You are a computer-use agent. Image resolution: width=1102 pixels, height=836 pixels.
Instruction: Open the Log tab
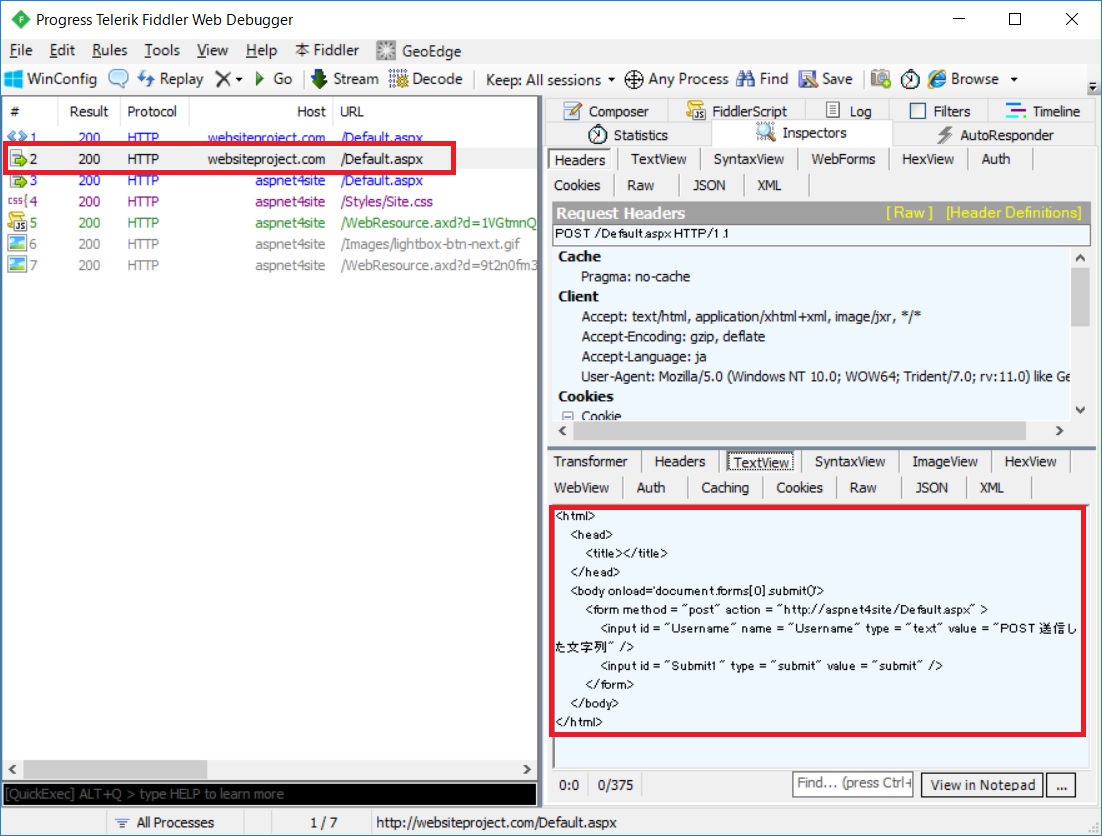point(848,111)
